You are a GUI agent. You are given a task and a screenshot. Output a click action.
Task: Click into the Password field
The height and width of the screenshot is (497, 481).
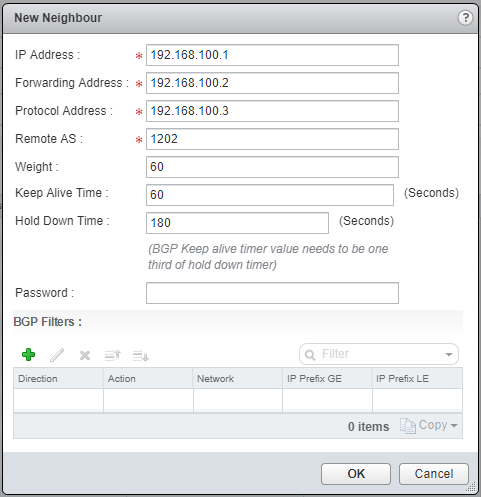pos(272,293)
